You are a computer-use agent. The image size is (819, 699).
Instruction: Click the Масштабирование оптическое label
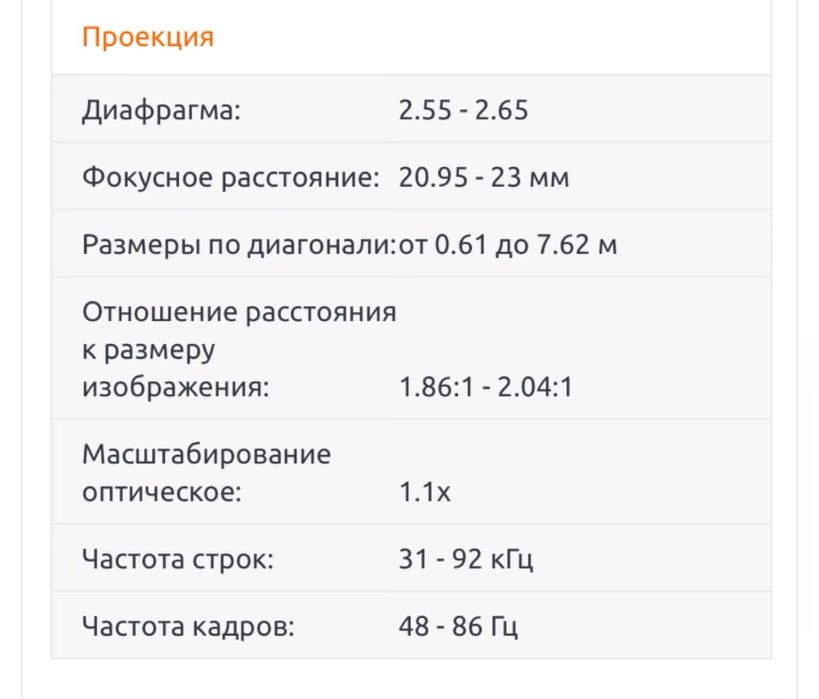(206, 473)
